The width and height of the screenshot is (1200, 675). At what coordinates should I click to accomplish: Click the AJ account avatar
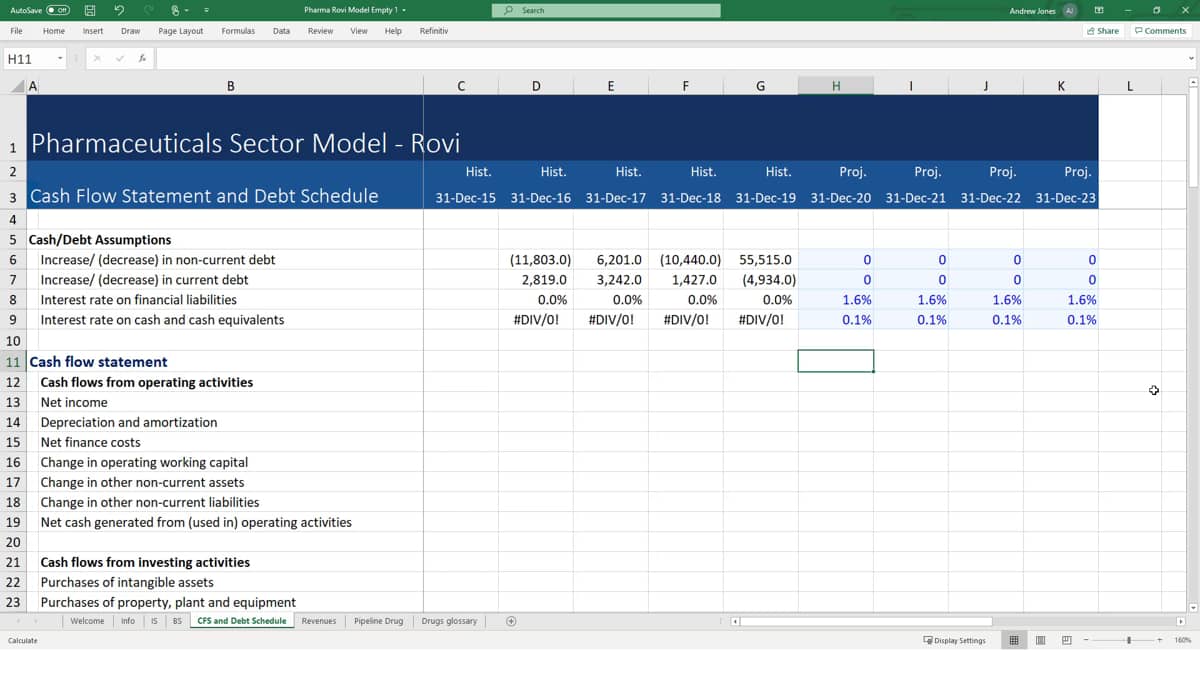1069,10
